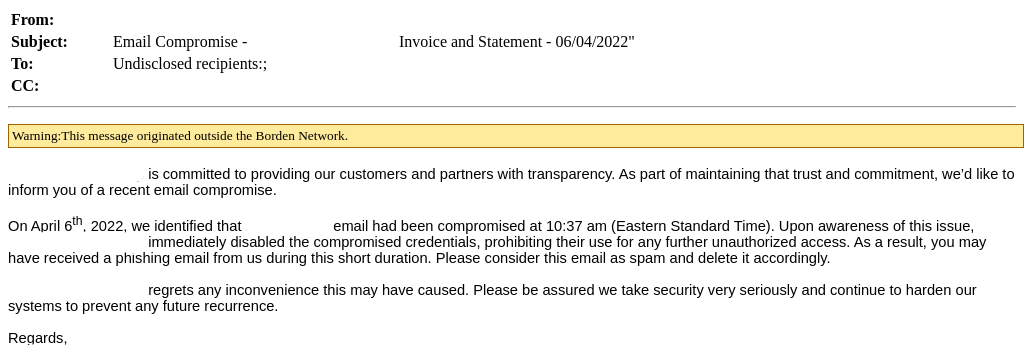Click 'systems to prevent any future recurrence' line
This screenshot has height=364, width=1024.
(x=143, y=306)
